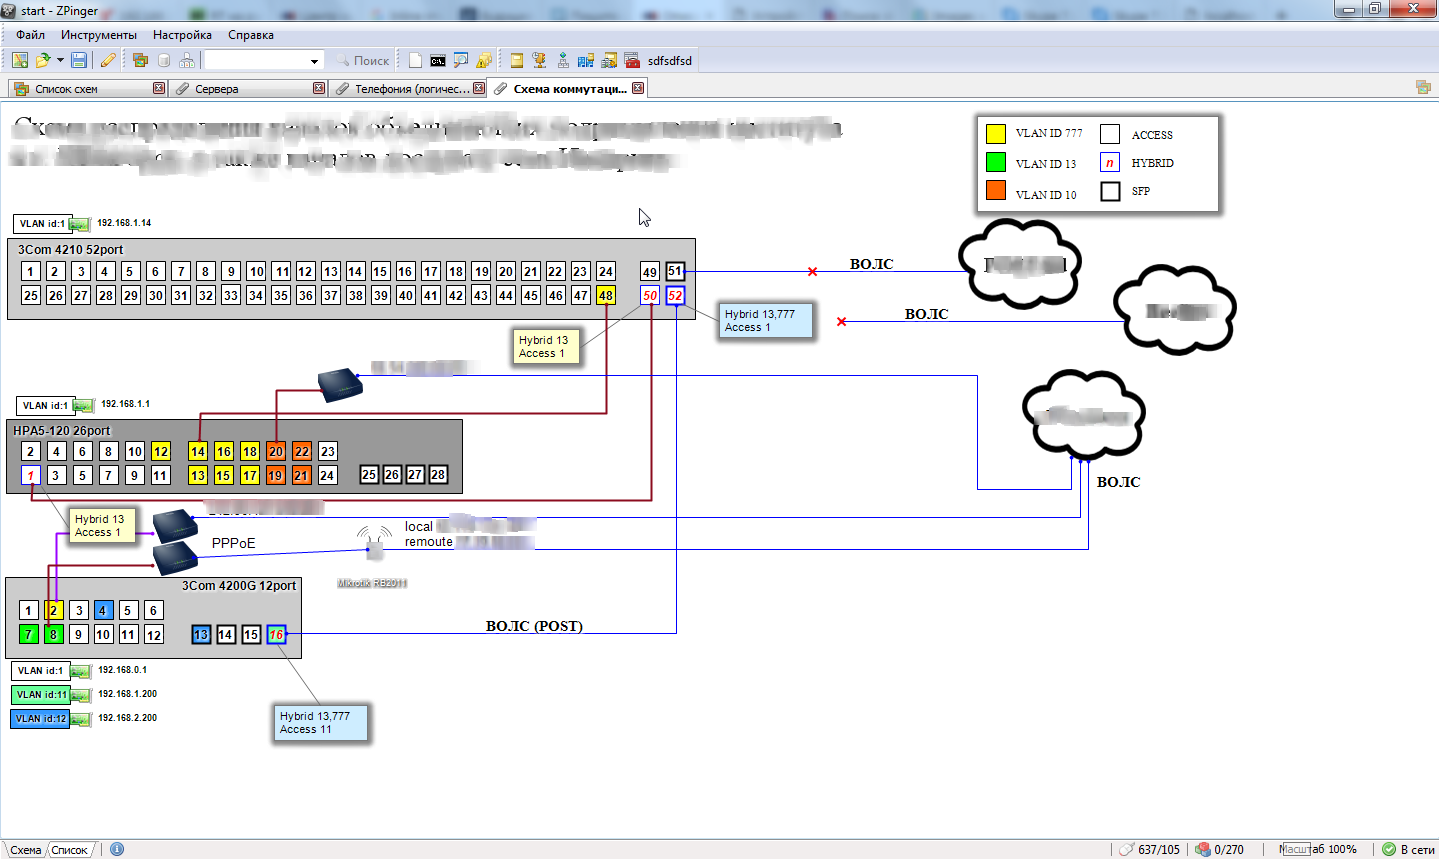Switch to Список view at bottom
The height and width of the screenshot is (860, 1439).
tap(69, 850)
